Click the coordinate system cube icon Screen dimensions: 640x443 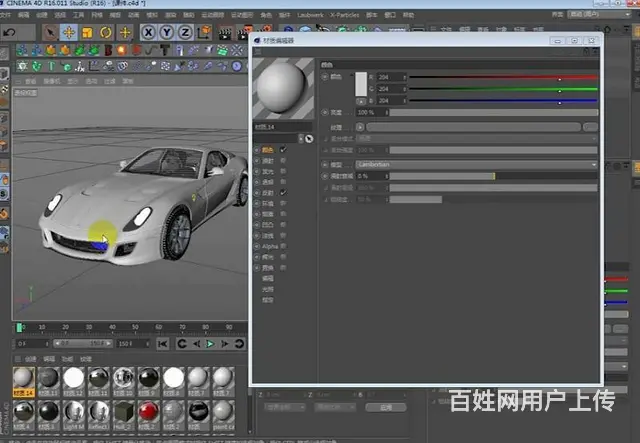point(204,33)
